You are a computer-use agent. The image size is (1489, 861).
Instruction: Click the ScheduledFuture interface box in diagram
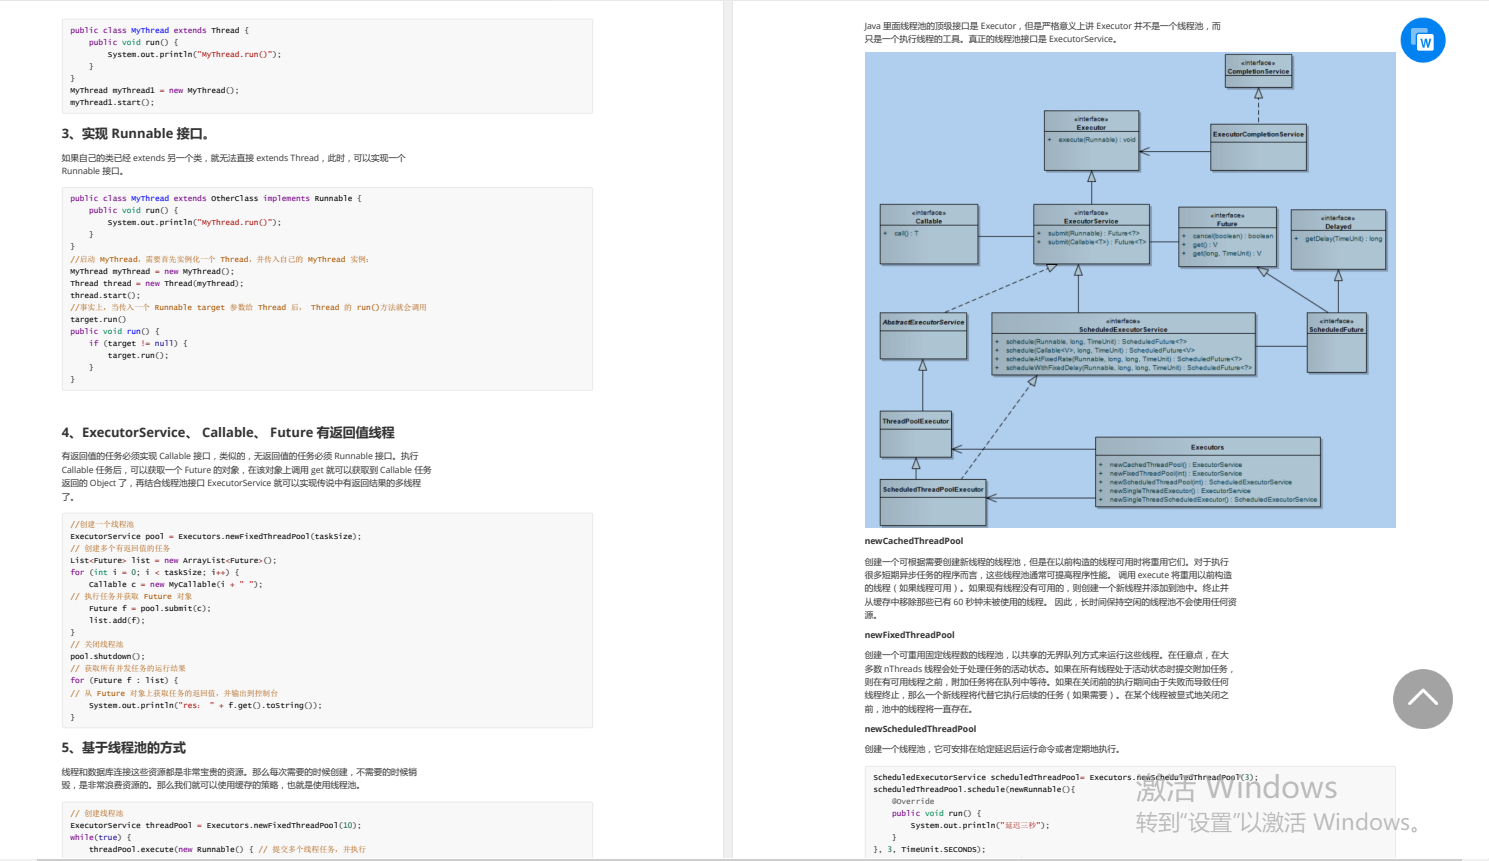pos(1337,343)
